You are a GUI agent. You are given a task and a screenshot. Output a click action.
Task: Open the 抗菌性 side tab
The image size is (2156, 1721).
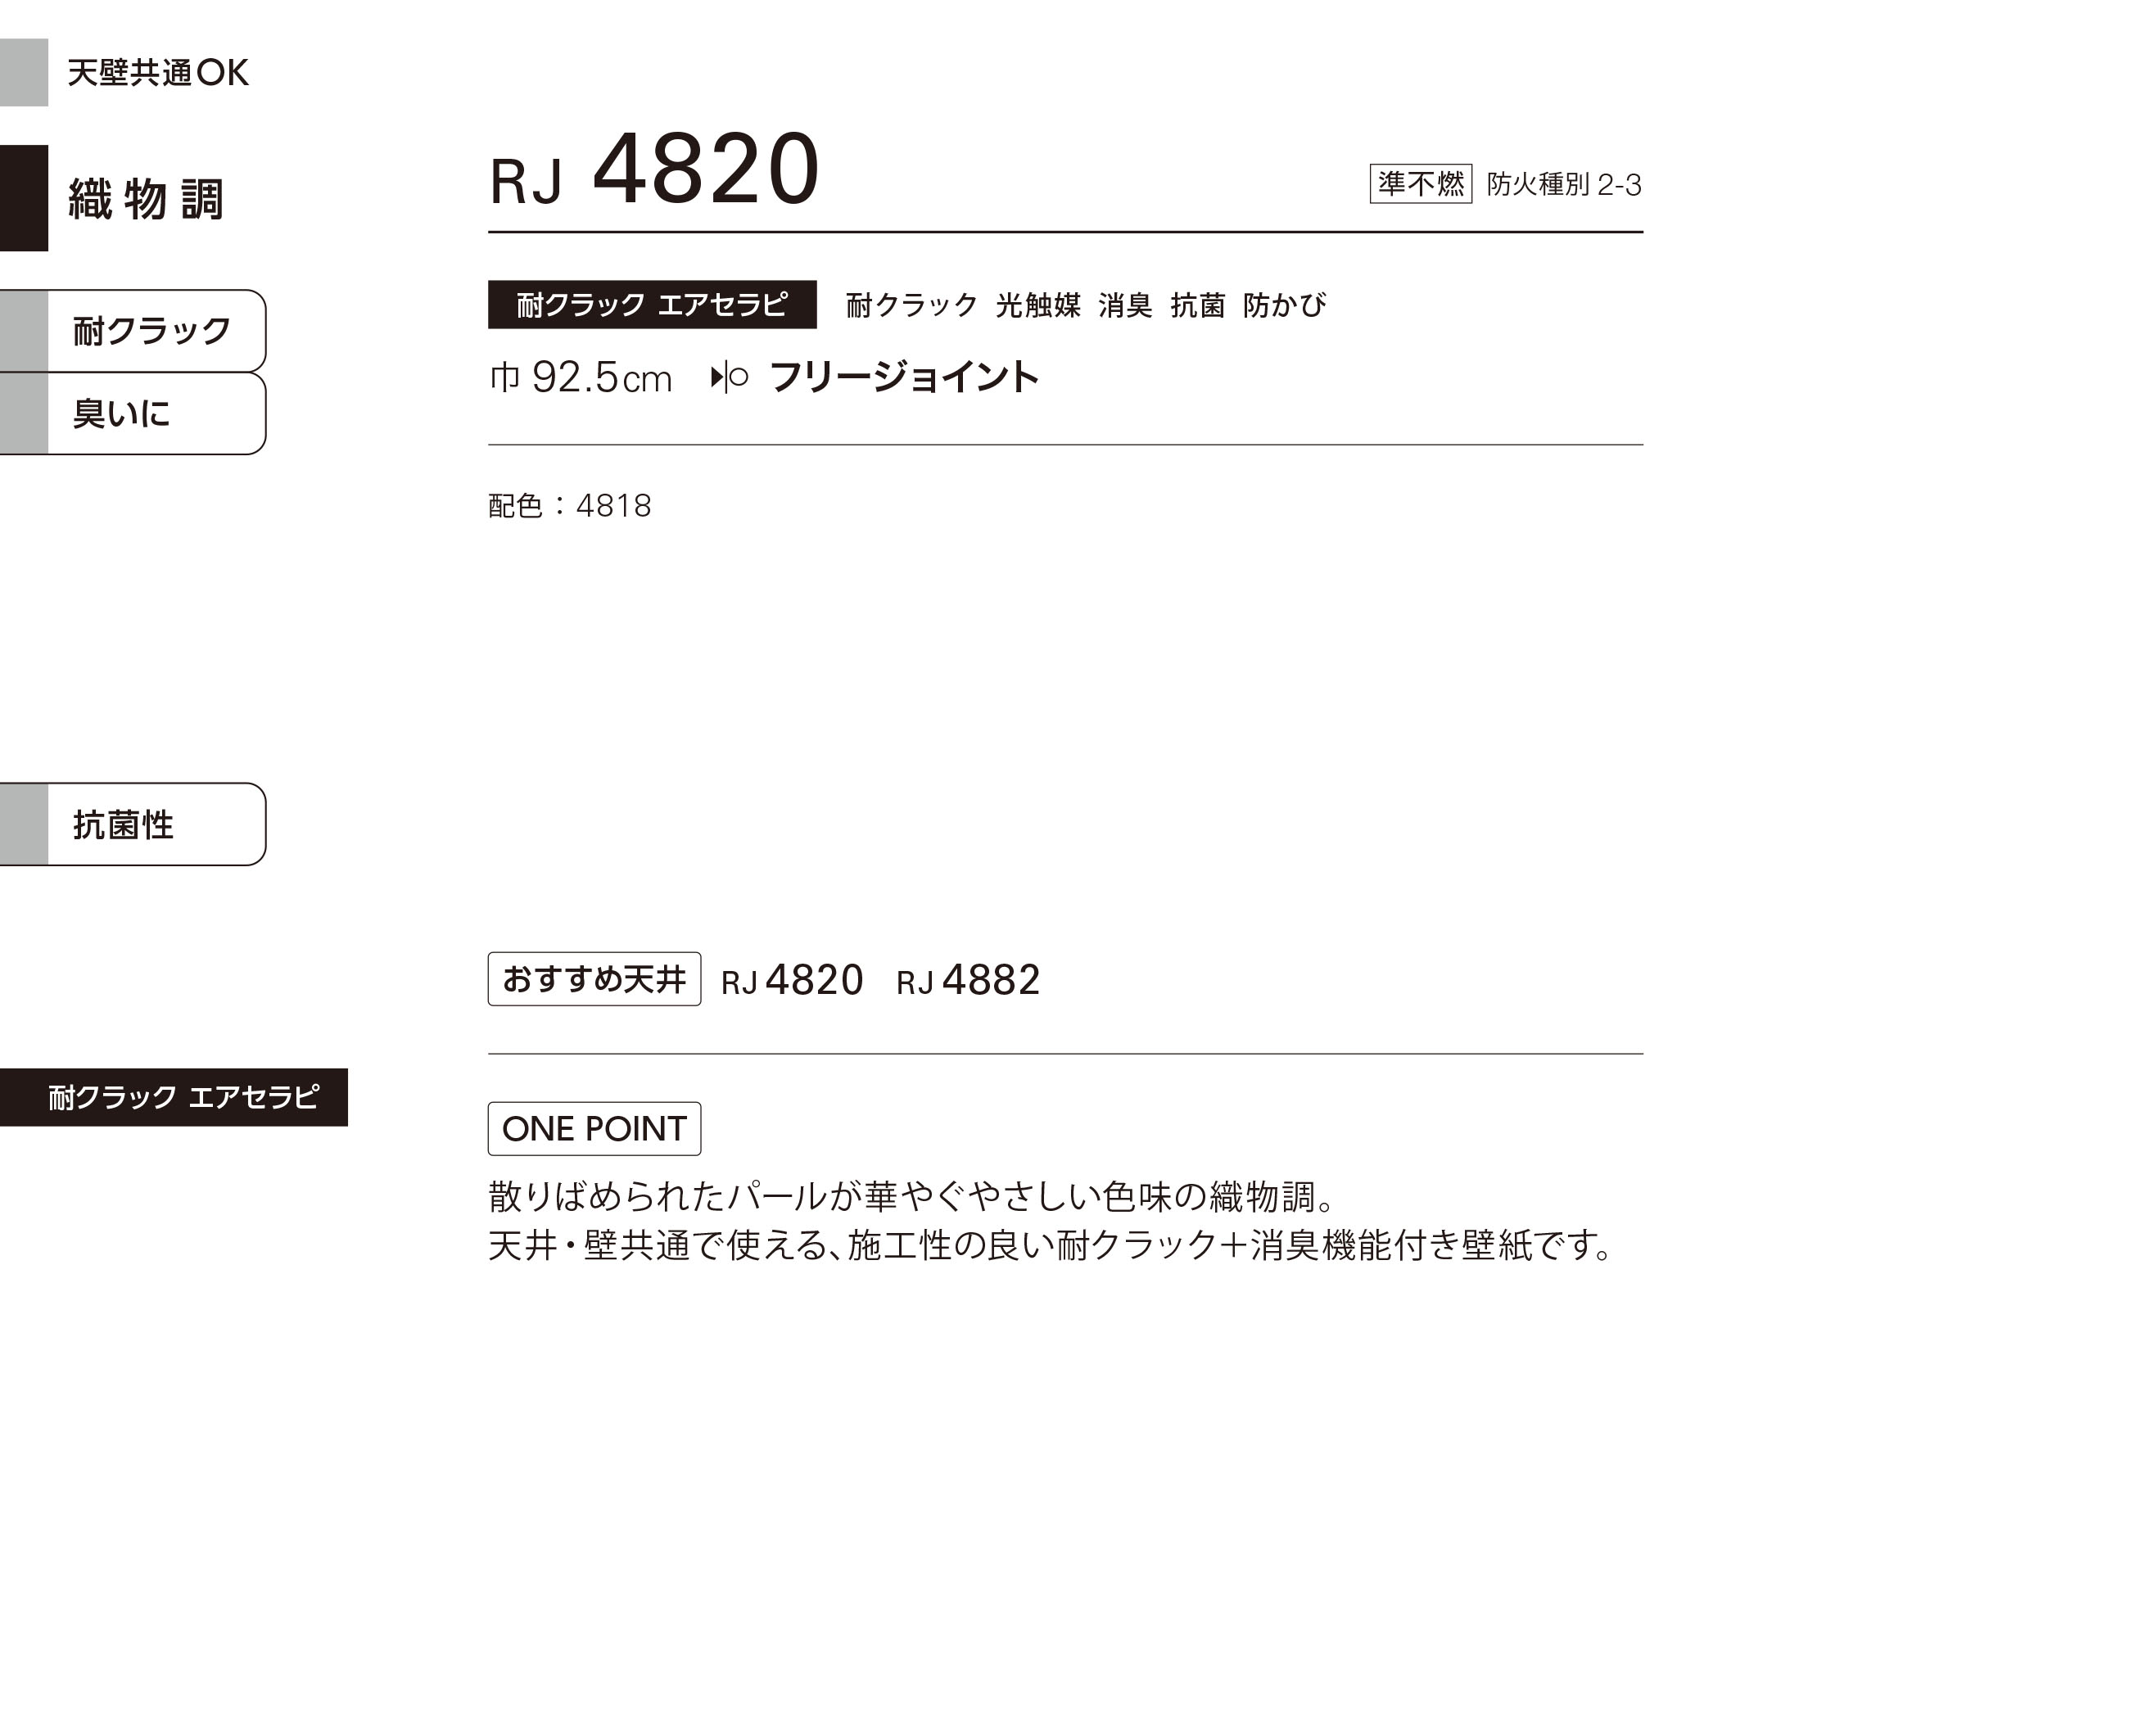click(133, 824)
